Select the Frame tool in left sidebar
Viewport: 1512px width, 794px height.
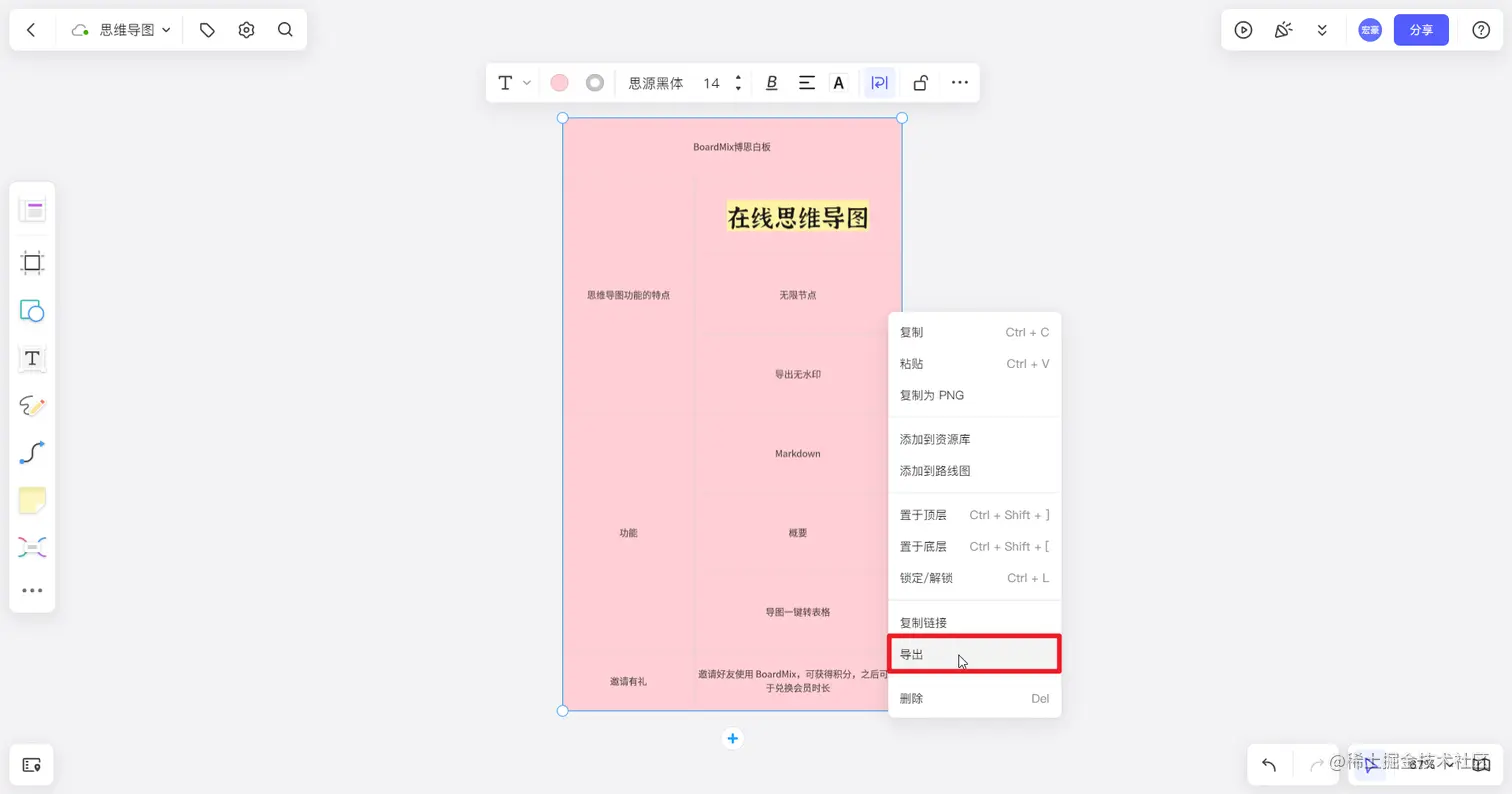tap(32, 263)
